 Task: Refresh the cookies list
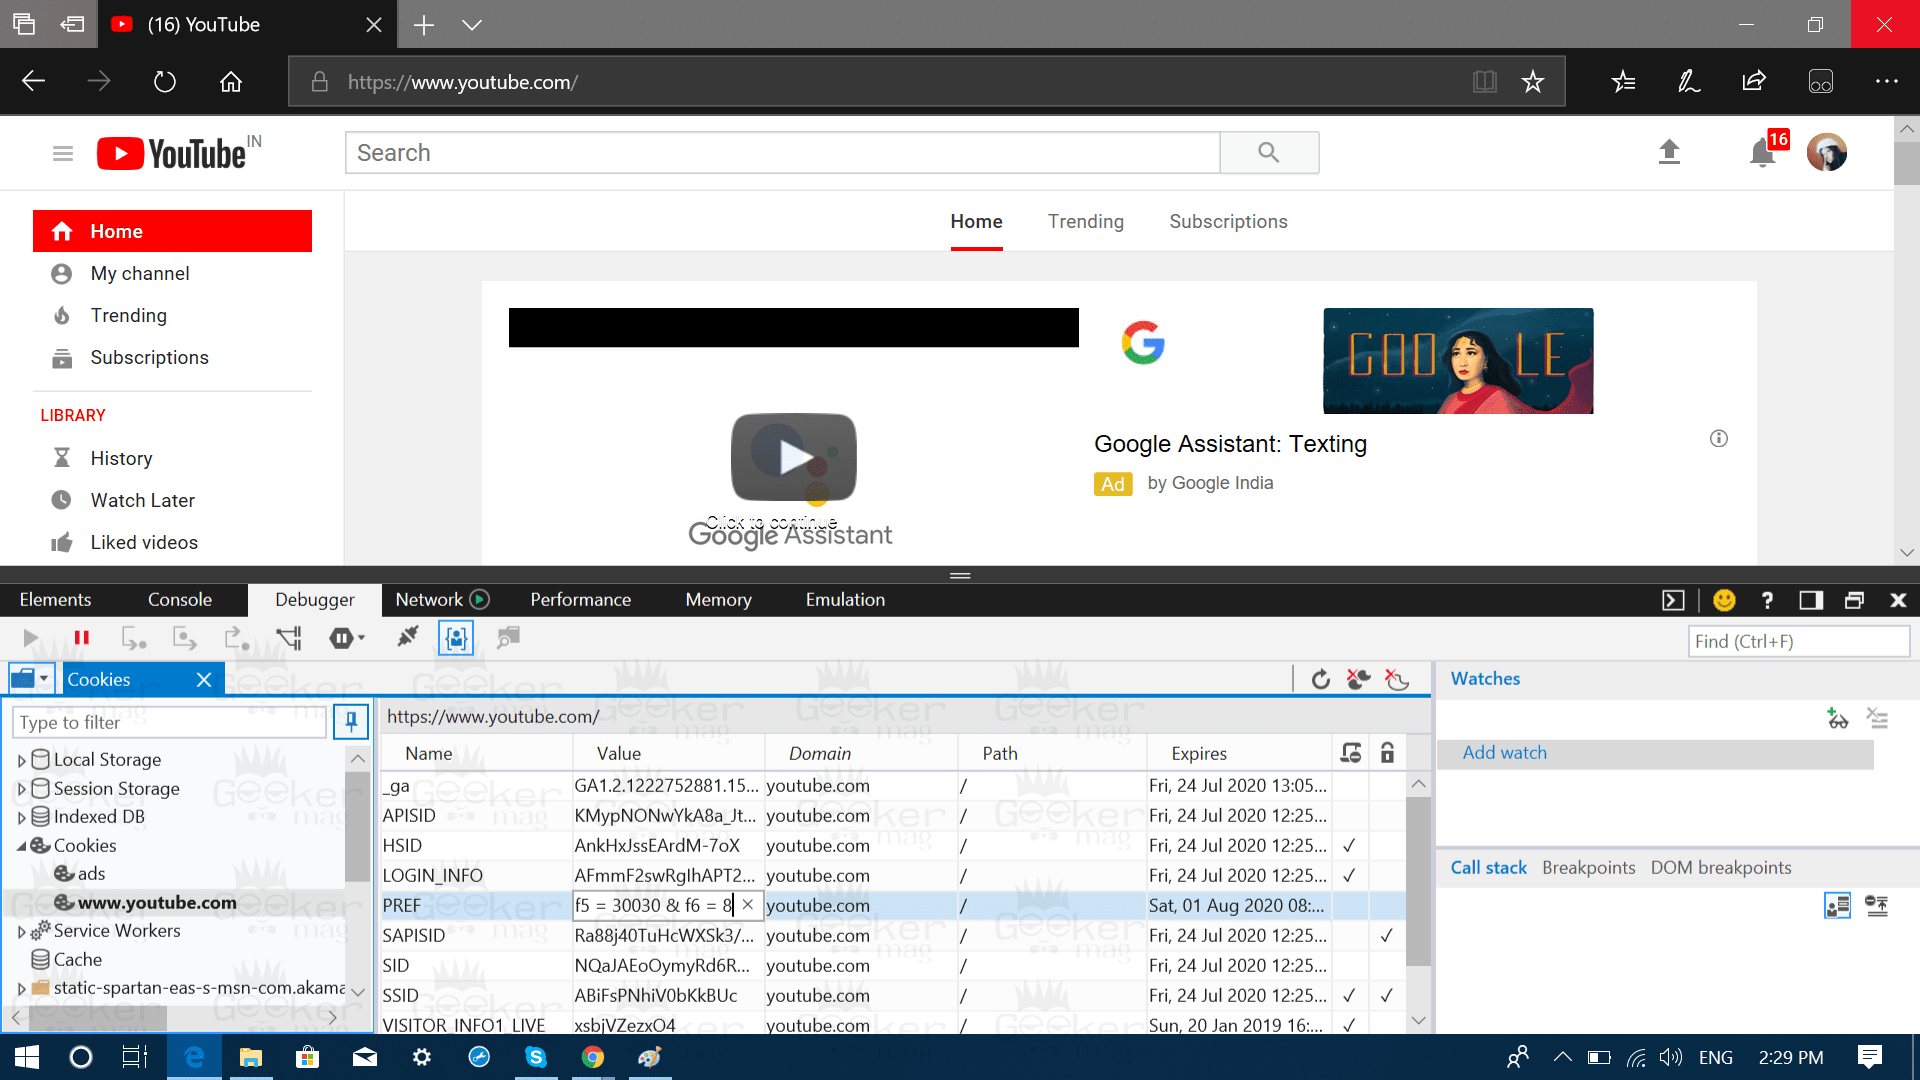pos(1321,680)
